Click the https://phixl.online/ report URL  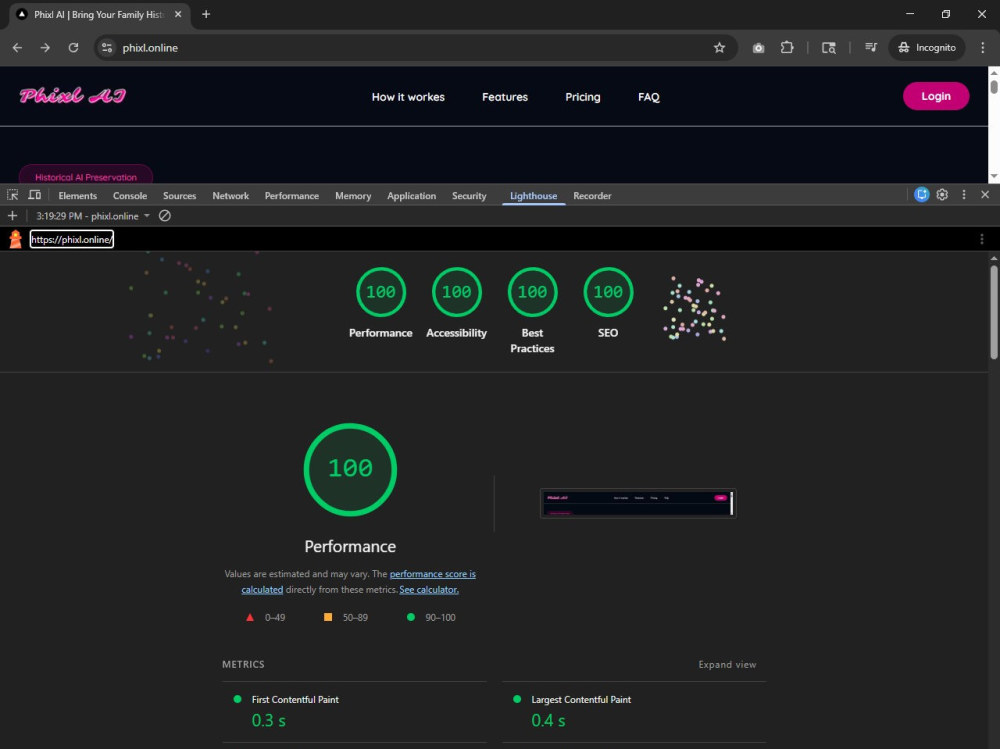[71, 239]
